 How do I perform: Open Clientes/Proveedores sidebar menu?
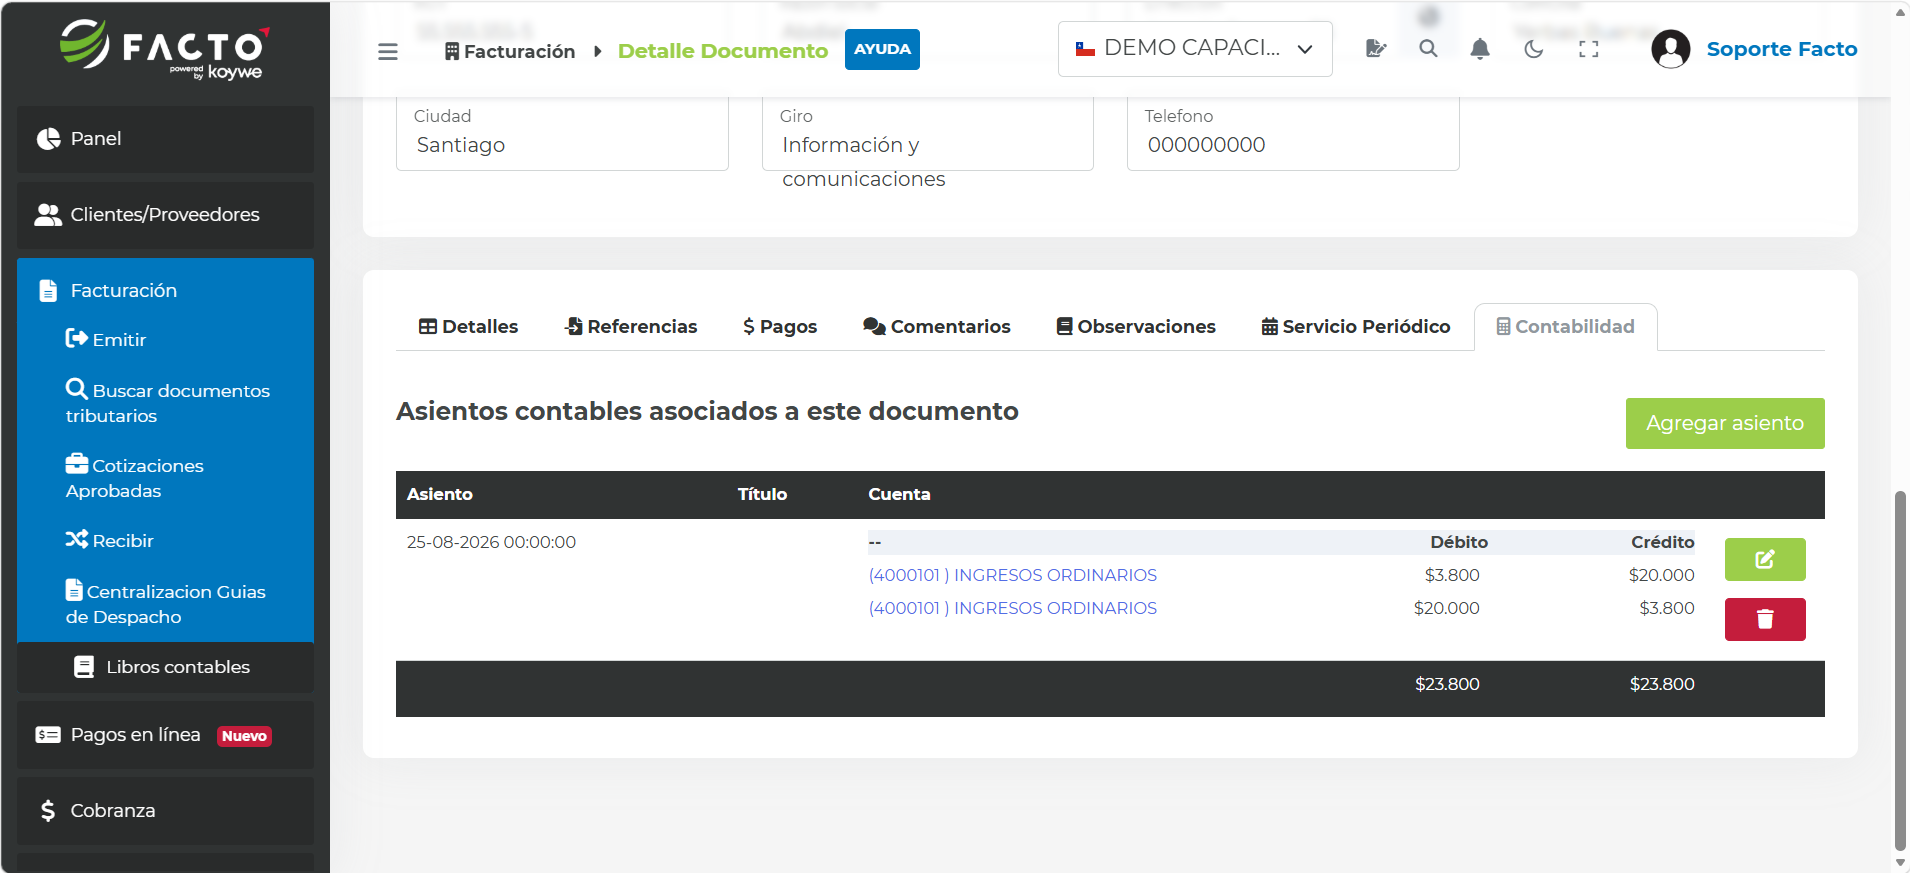point(165,215)
